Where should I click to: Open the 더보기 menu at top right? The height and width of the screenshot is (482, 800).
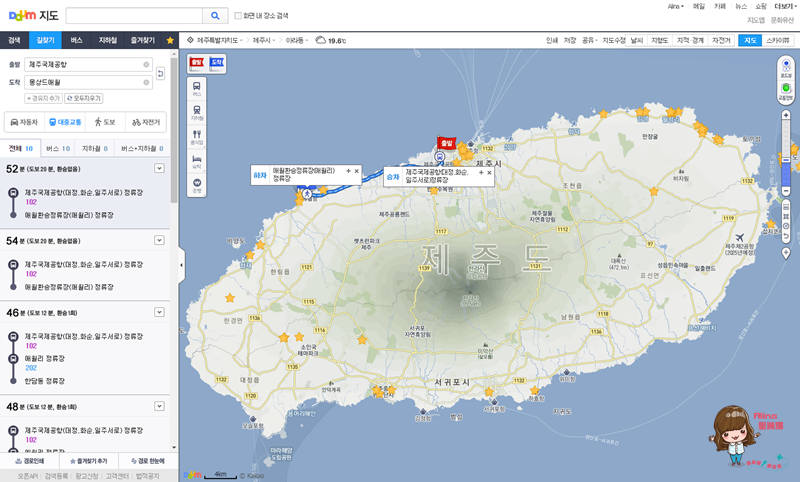tap(785, 7)
